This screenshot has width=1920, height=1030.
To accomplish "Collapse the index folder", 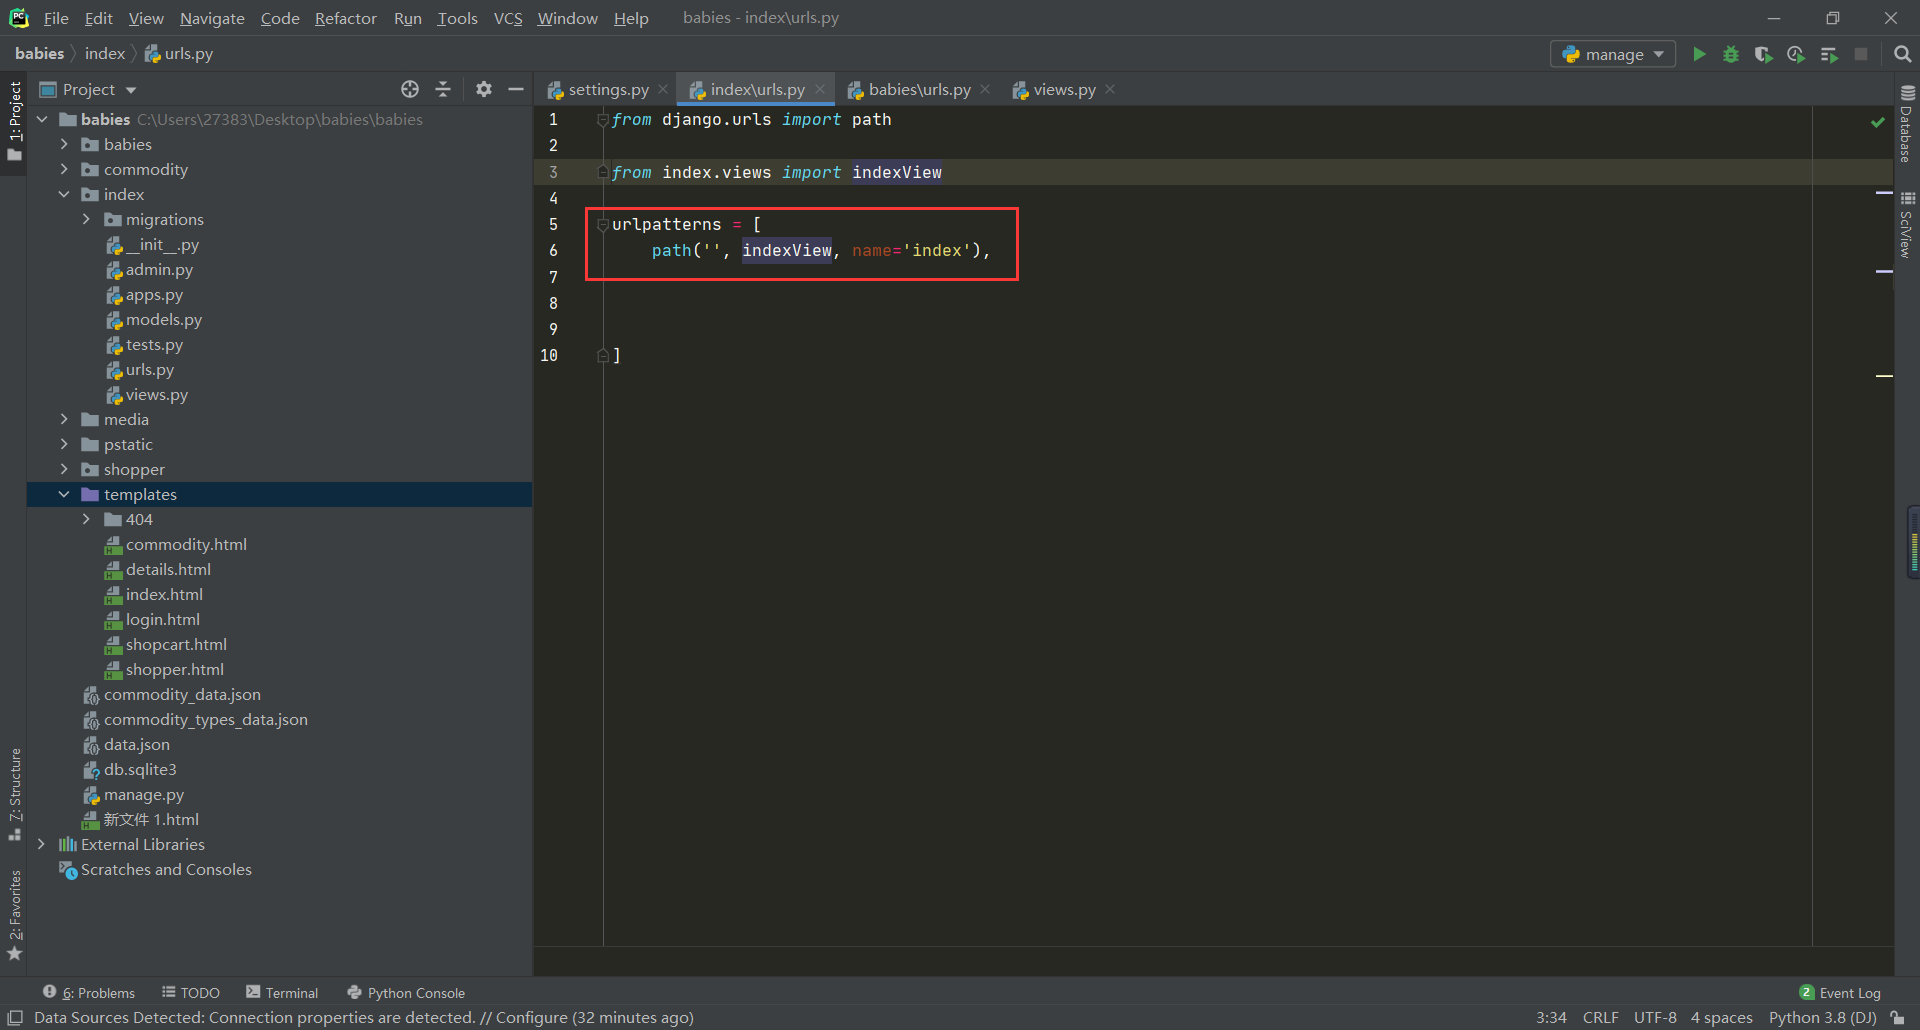I will coord(64,194).
